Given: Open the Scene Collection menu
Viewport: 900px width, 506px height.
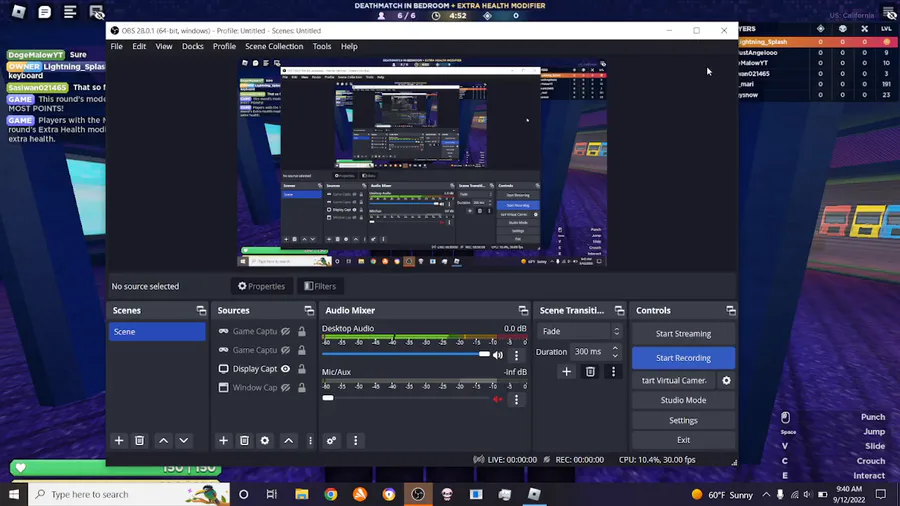Looking at the screenshot, I should pos(274,46).
